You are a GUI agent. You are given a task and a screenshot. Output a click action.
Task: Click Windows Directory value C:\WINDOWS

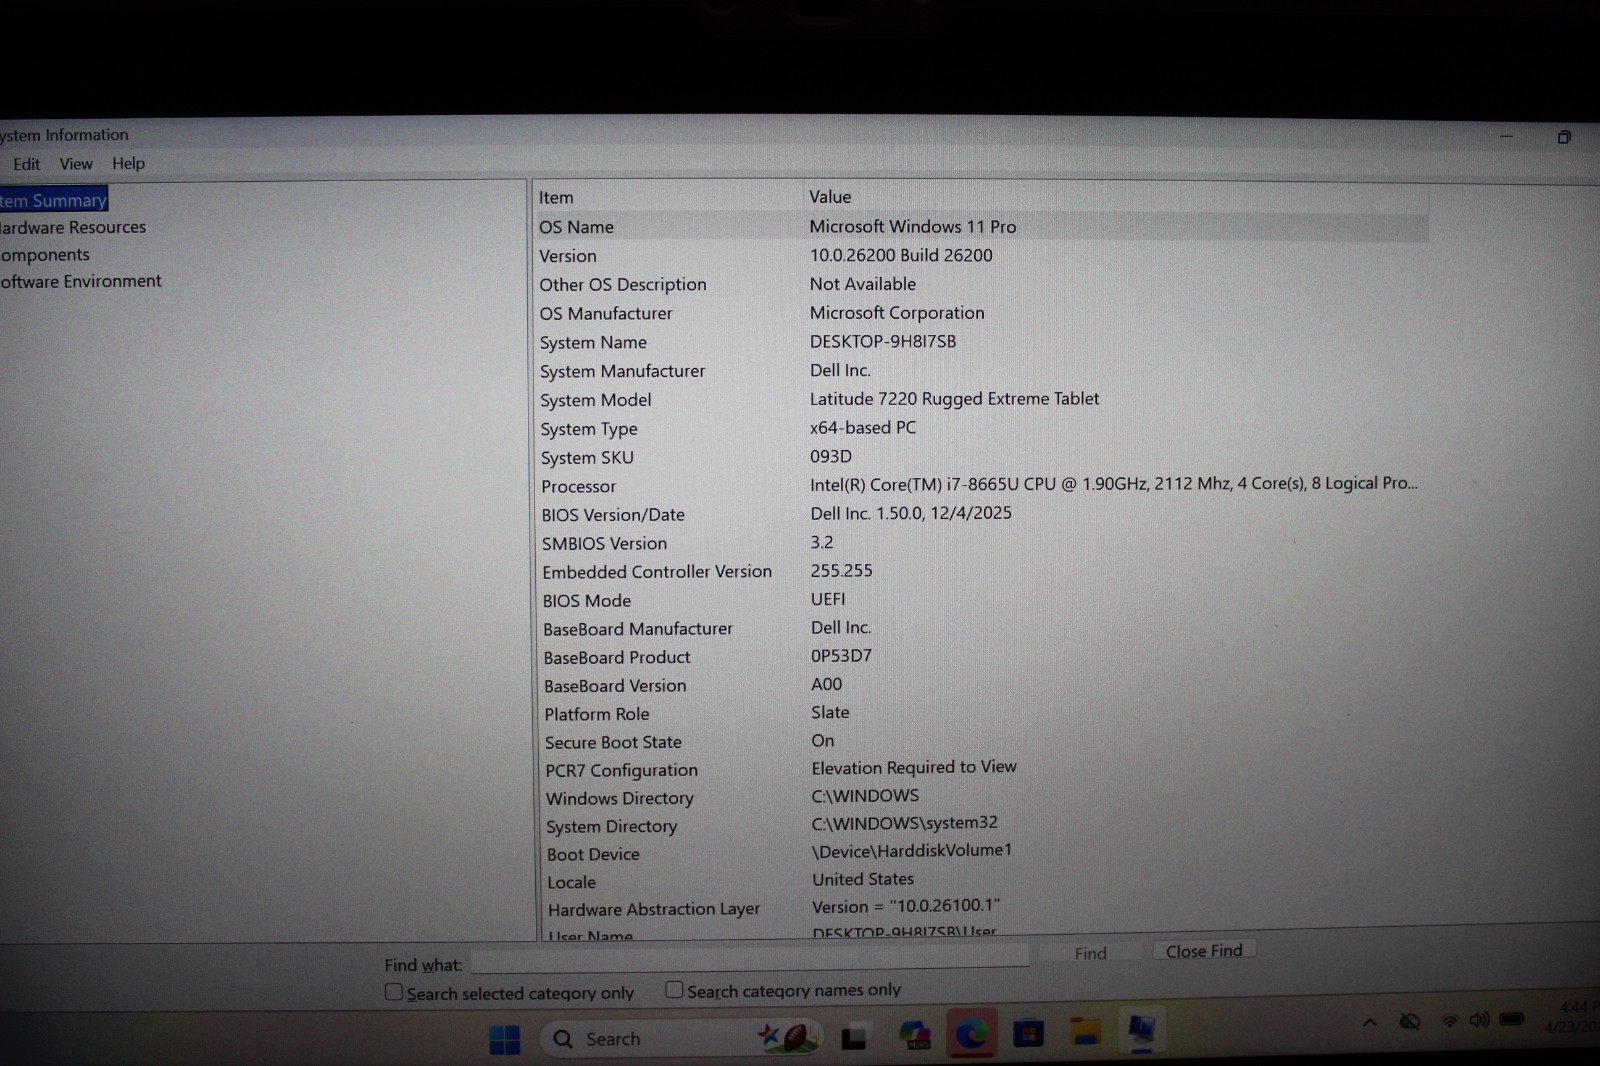865,795
